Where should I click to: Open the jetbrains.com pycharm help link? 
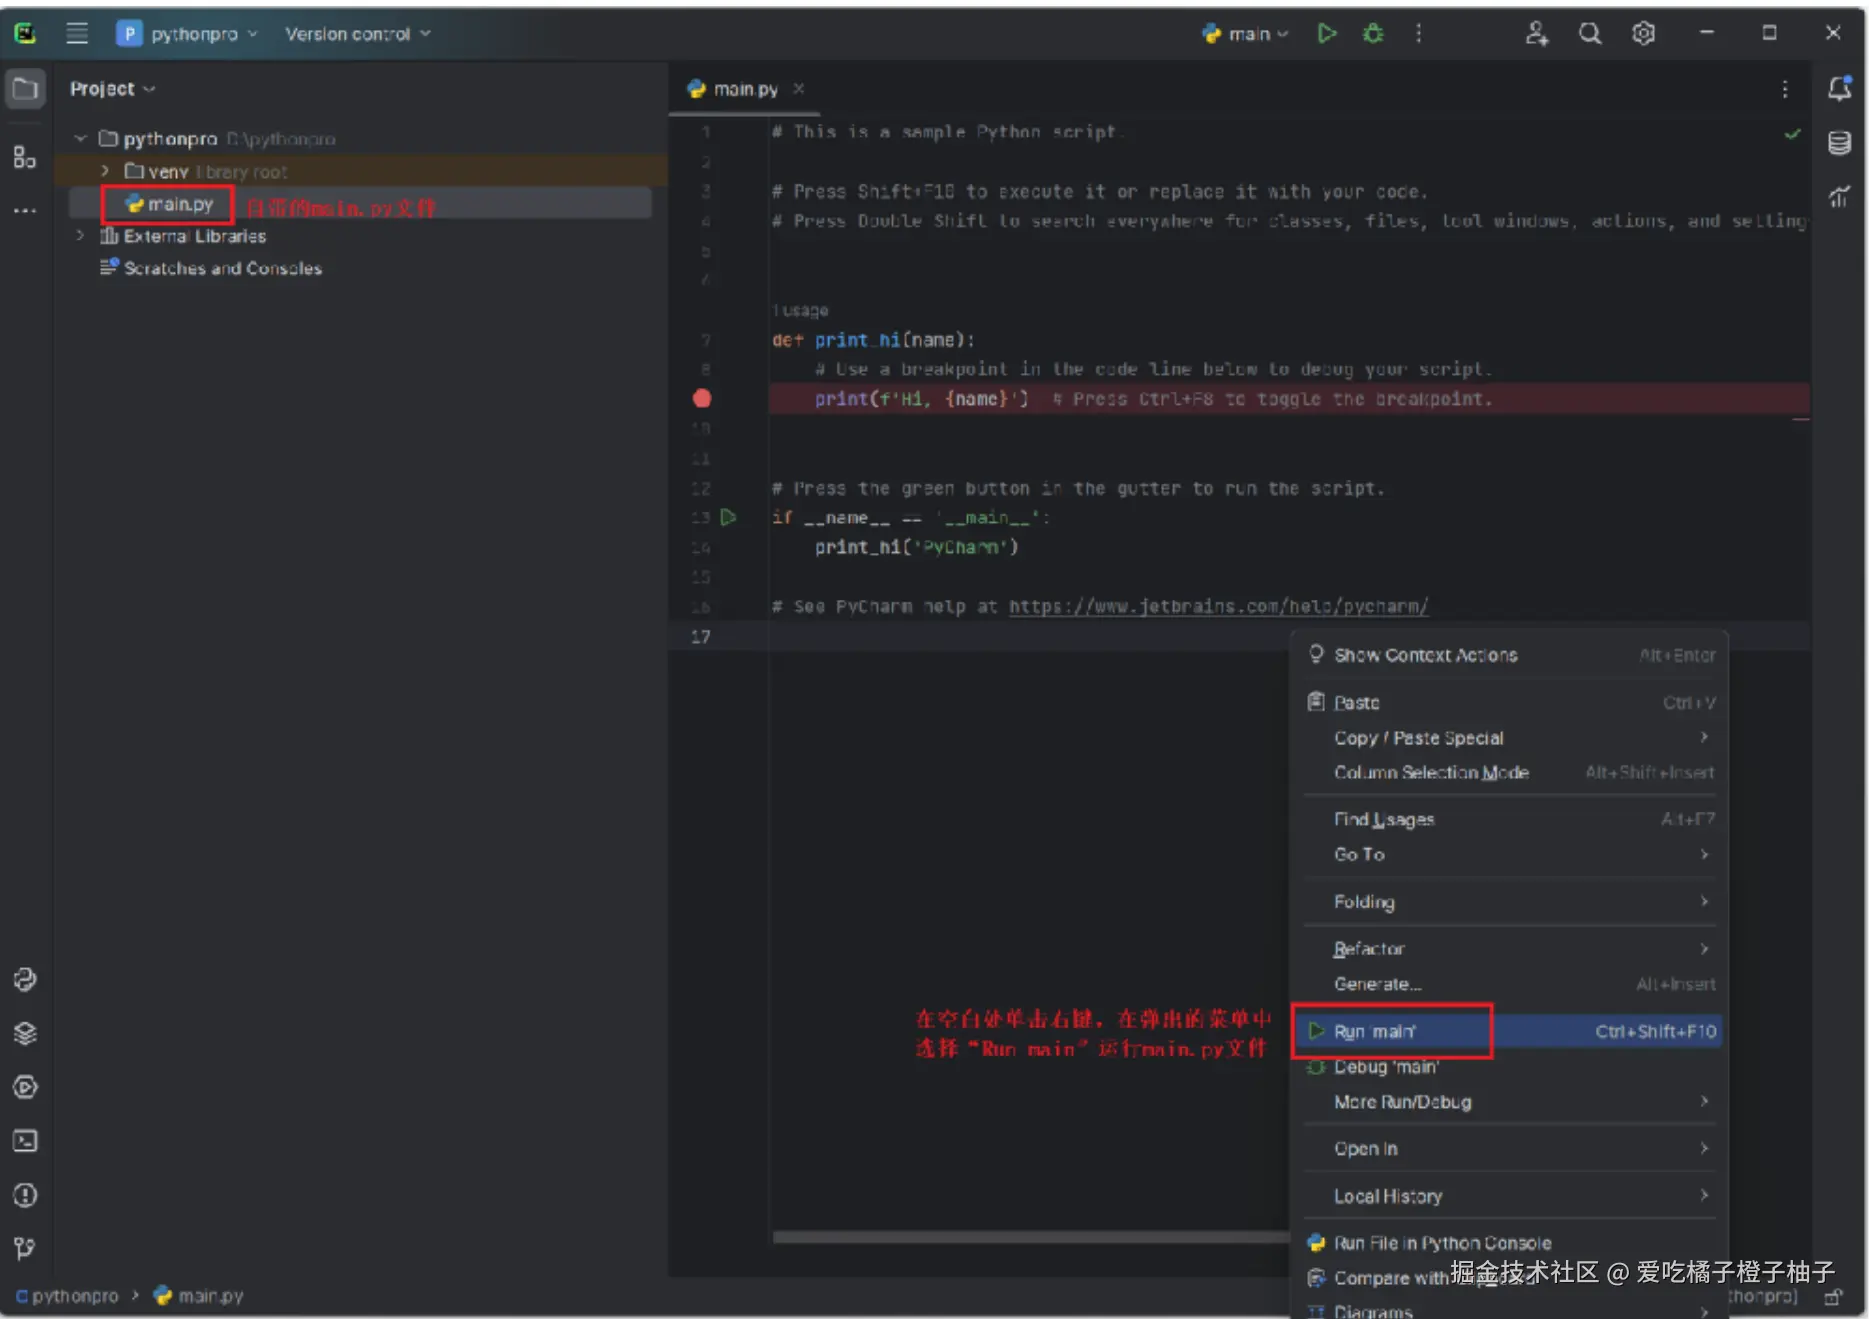click(1218, 606)
